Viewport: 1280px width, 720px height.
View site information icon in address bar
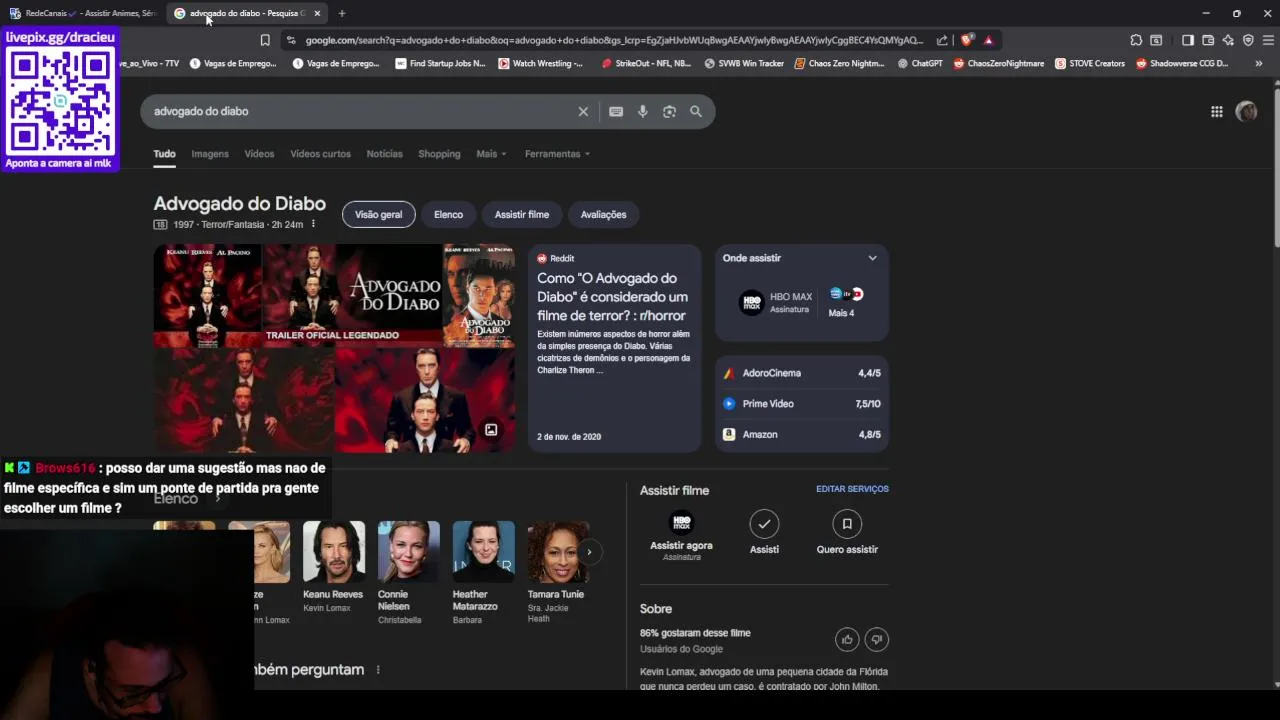pyautogui.click(x=291, y=40)
